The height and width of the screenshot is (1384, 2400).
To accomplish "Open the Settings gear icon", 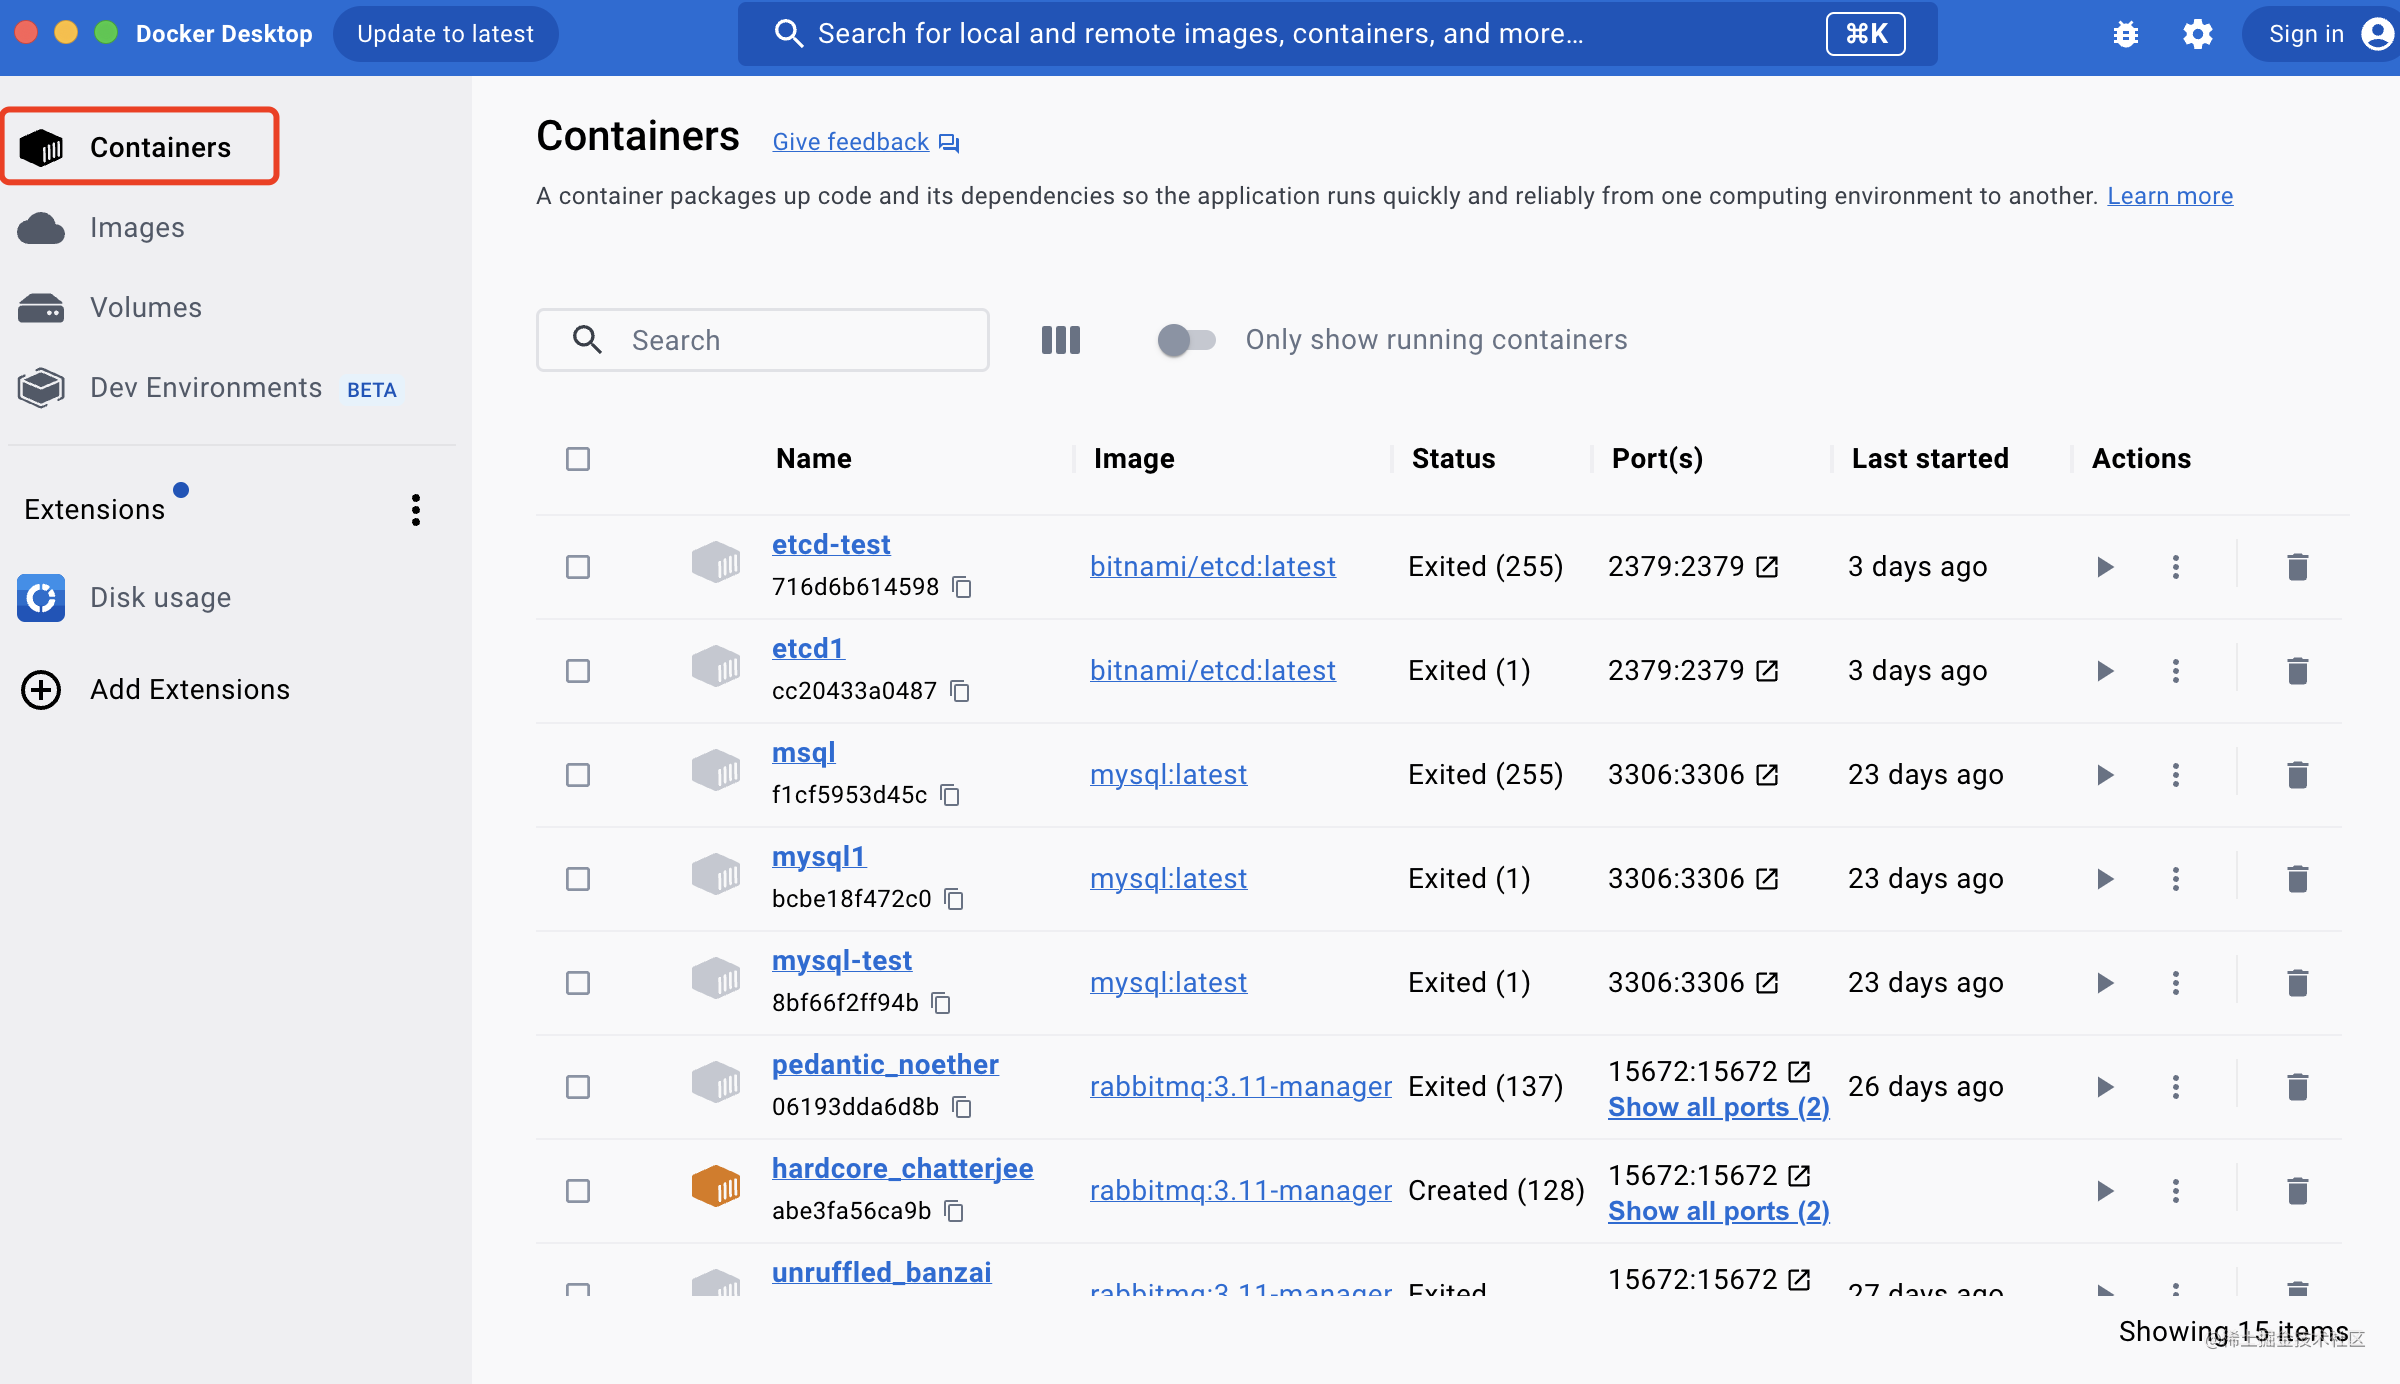I will coord(2197,34).
